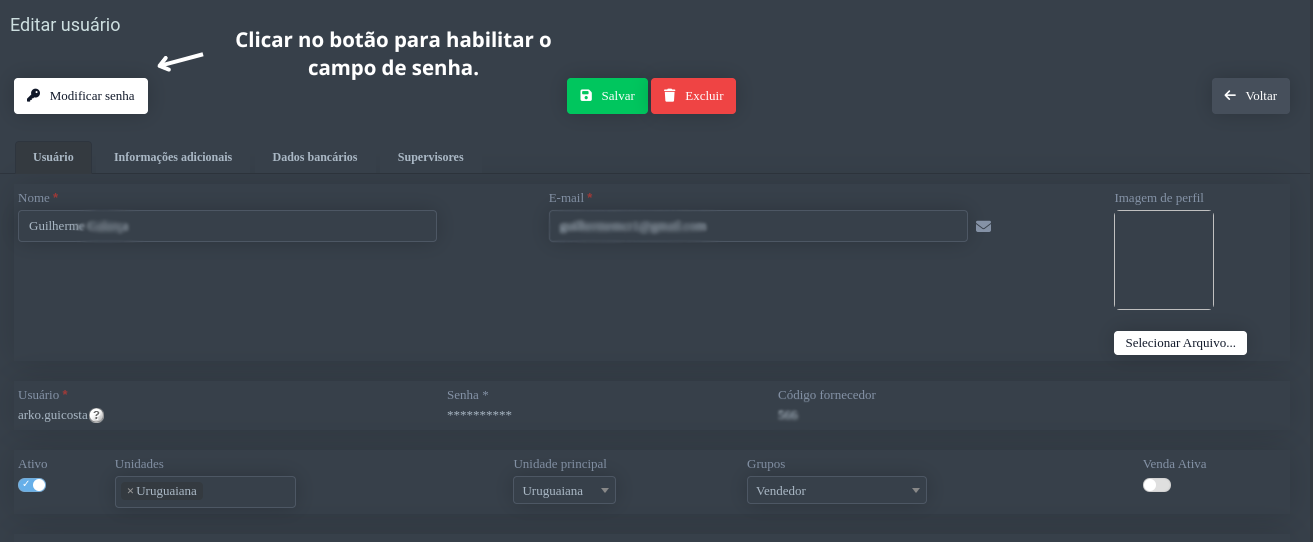This screenshot has width=1313, height=542.
Task: Click the empty profile image box
Action: [x=1163, y=260]
